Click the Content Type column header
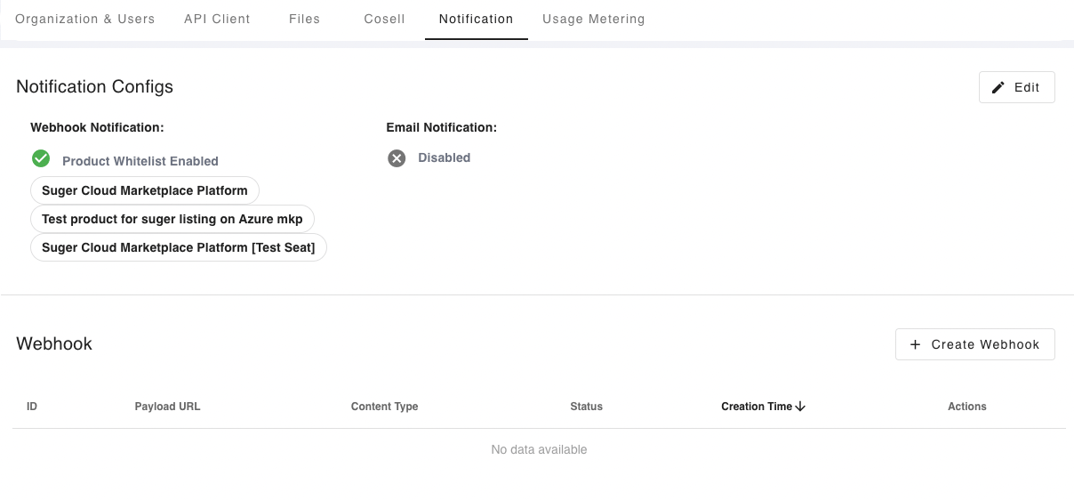The height and width of the screenshot is (500, 1074). (x=384, y=406)
